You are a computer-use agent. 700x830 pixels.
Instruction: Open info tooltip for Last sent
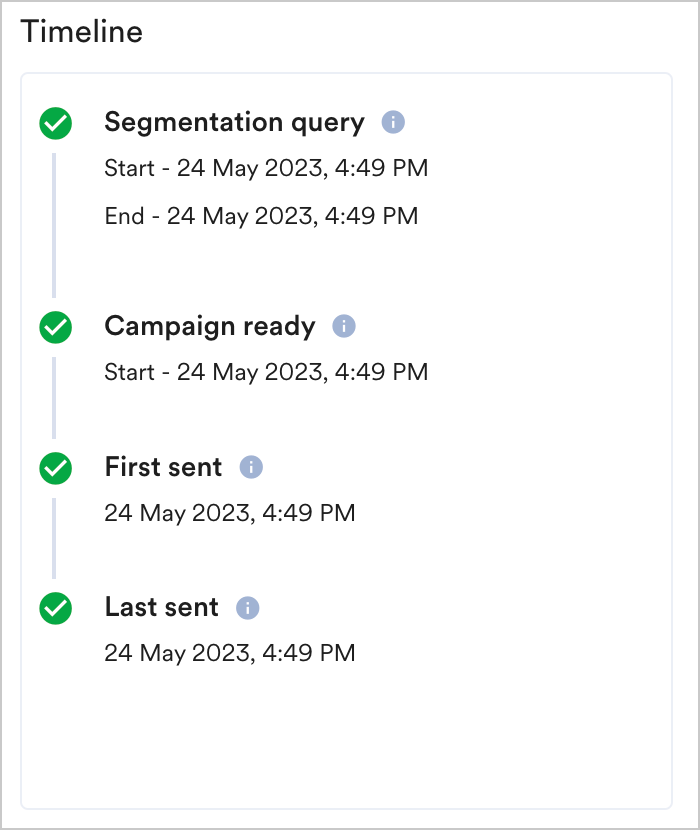[x=247, y=608]
